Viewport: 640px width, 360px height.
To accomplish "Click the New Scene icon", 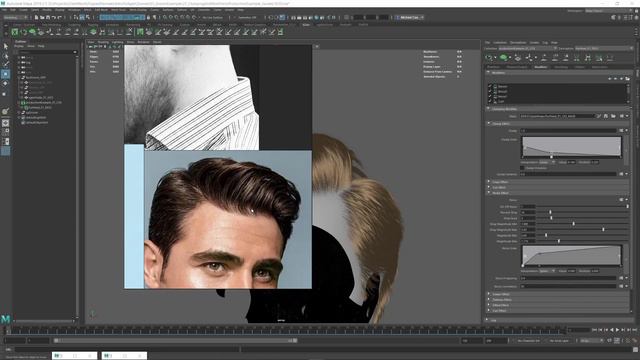I will point(37,18).
